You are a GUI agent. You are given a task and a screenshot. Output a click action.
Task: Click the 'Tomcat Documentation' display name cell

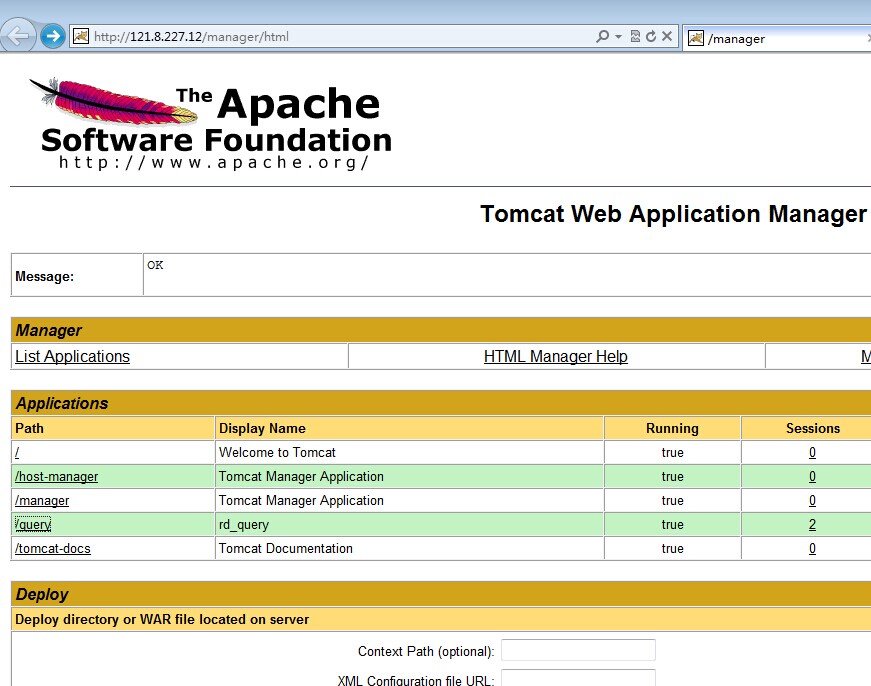[409, 548]
